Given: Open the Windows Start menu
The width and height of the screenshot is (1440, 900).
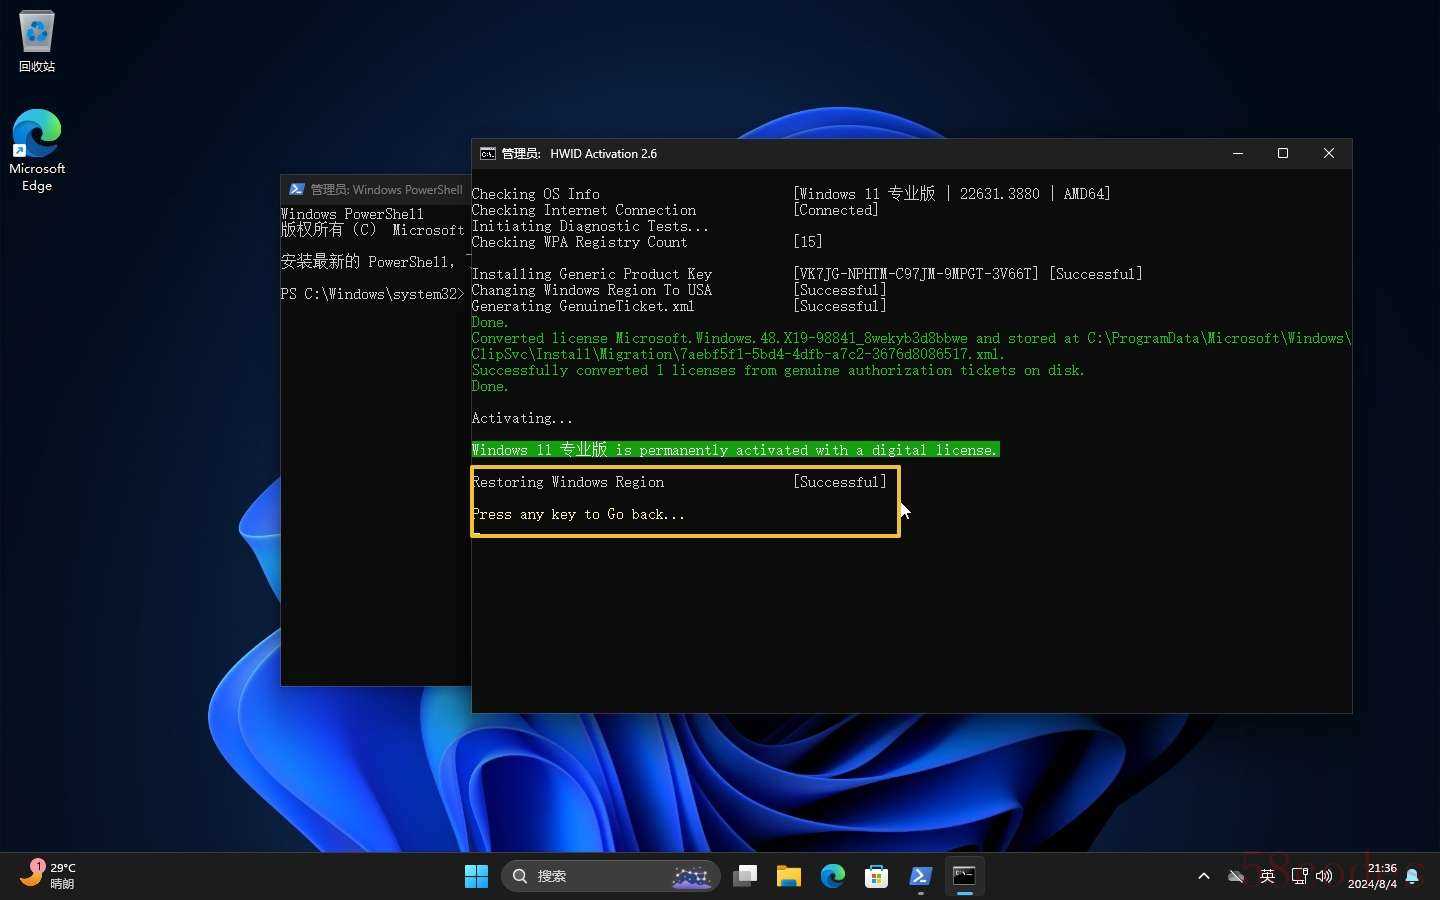Looking at the screenshot, I should 476,876.
